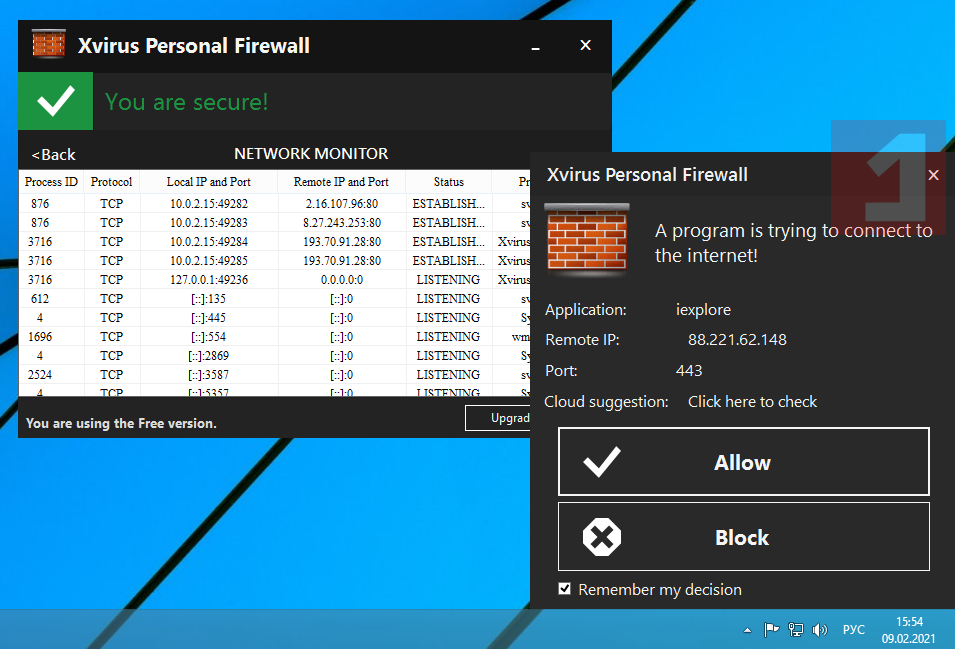
Task: Select remote address 8.27.243.253:80
Action: coord(342,223)
